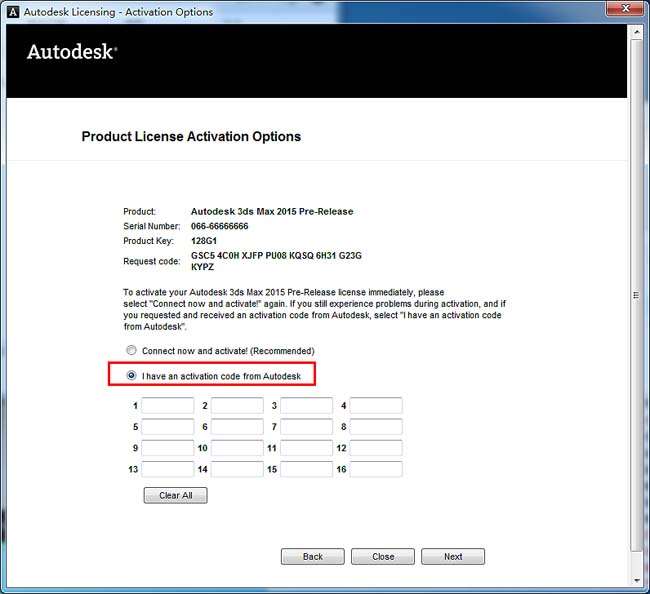This screenshot has width=650, height=594.
Task: Proceed with the Next button
Action: 452,557
